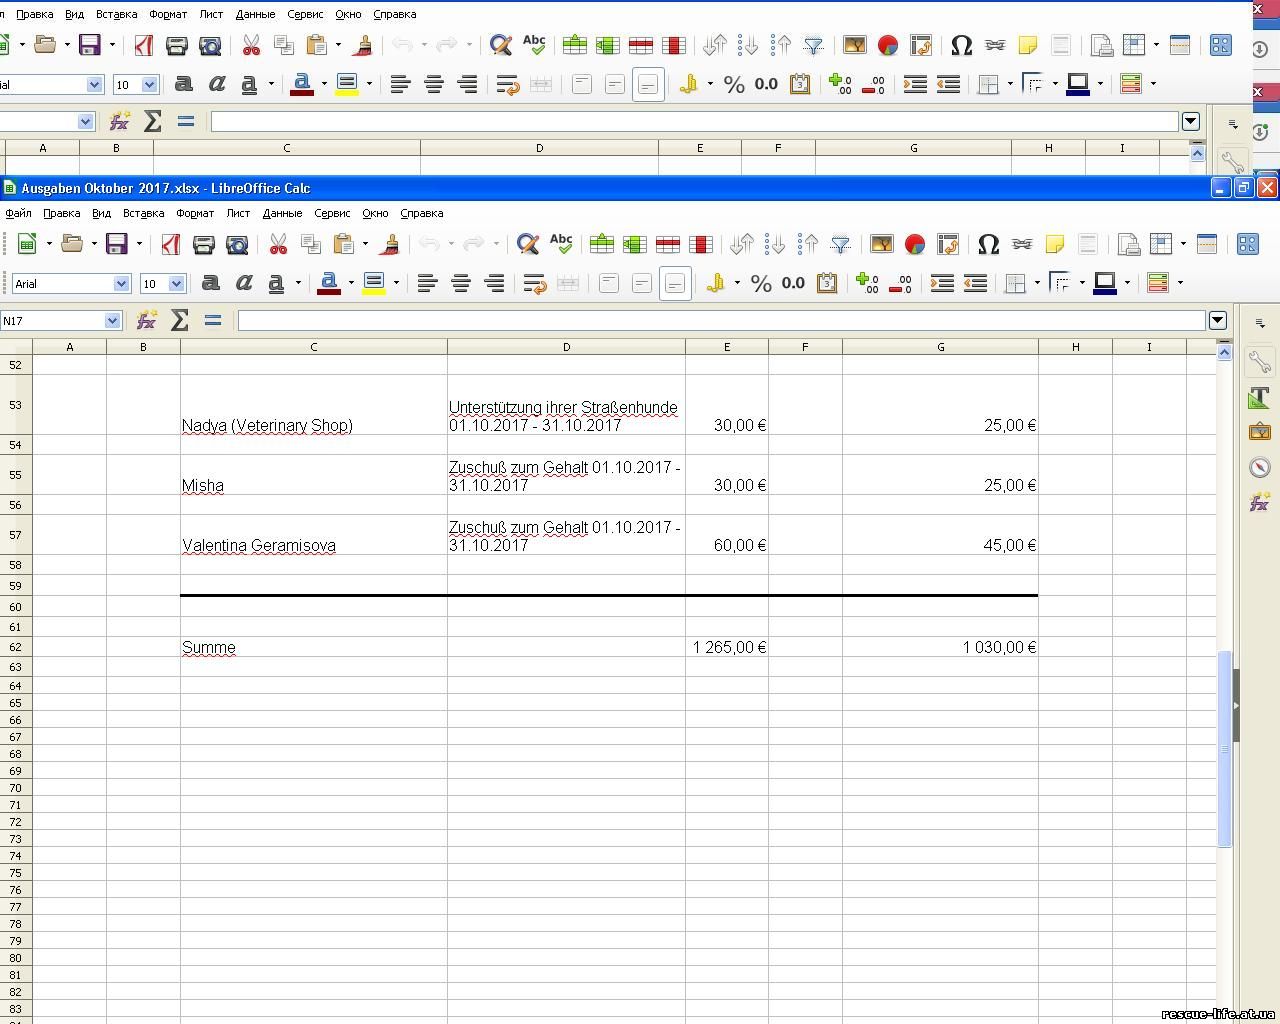The height and width of the screenshot is (1024, 1280).
Task: Insert special character Omega in Ausgaben Oktober window
Action: (x=989, y=244)
